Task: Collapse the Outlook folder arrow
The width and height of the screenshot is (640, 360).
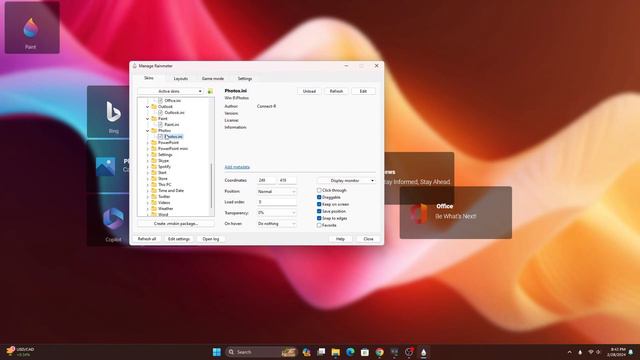Action: click(x=147, y=107)
